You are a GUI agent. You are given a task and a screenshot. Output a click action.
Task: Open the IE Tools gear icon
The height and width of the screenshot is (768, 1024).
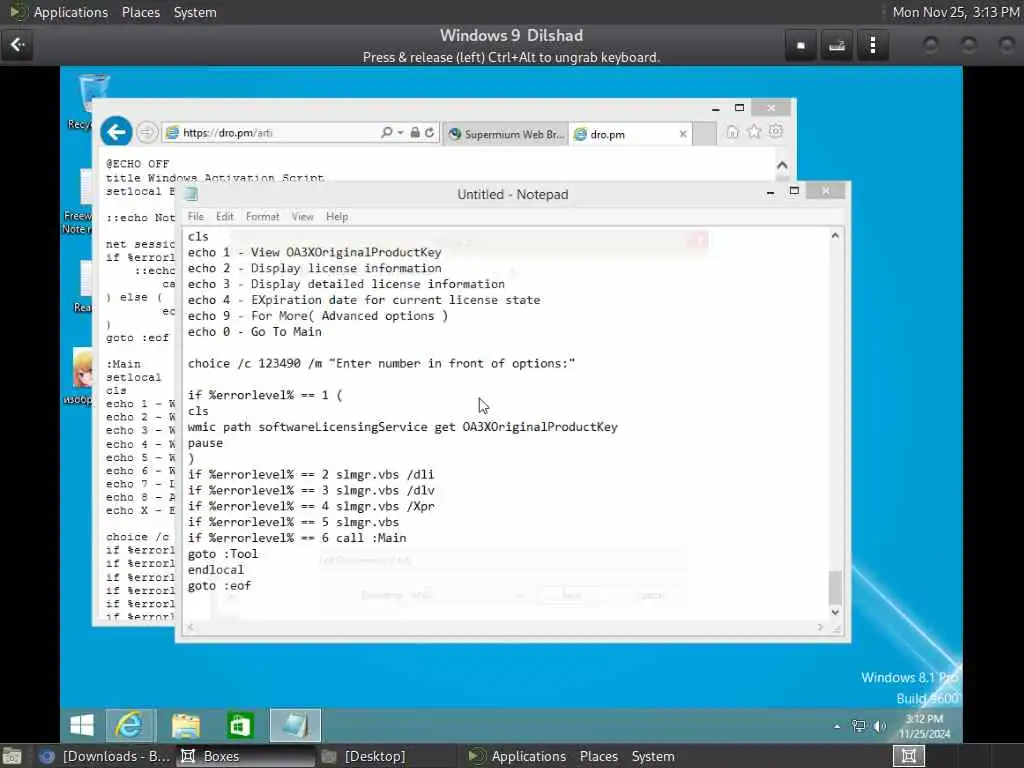776,131
